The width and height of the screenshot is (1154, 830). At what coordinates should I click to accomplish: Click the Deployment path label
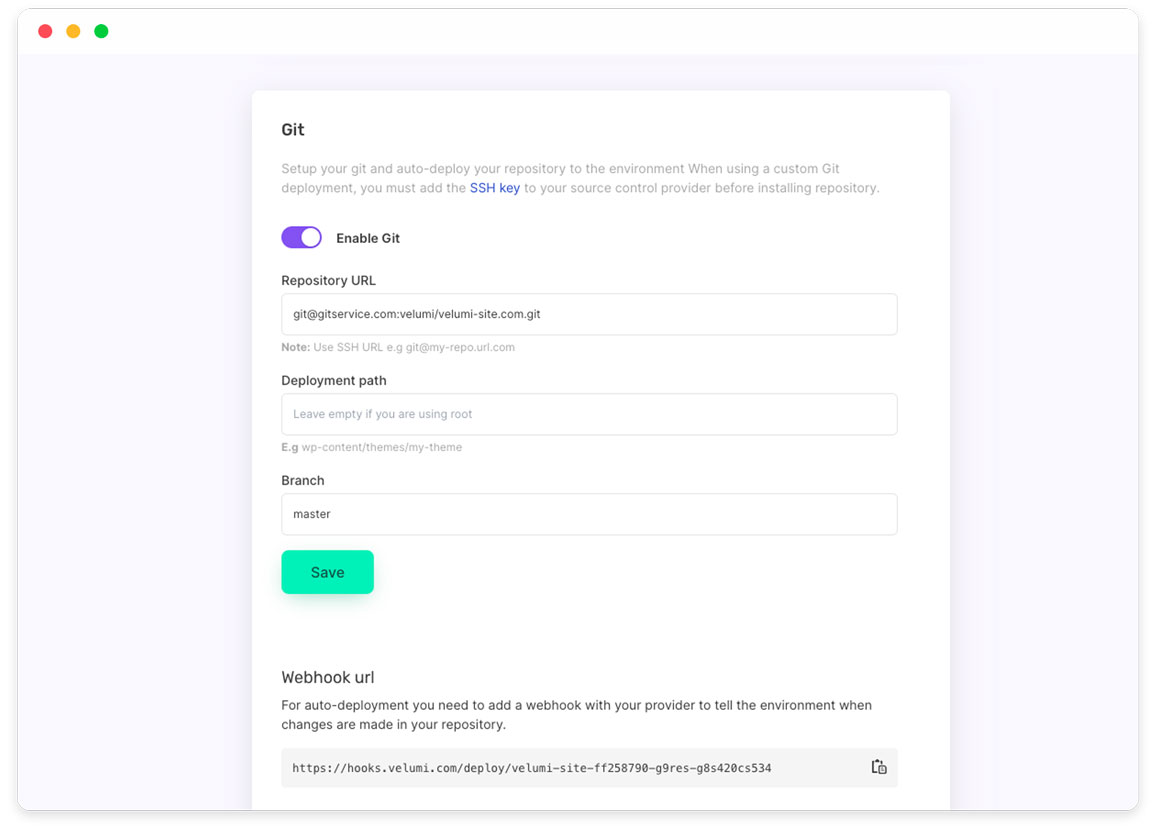pyautogui.click(x=333, y=380)
